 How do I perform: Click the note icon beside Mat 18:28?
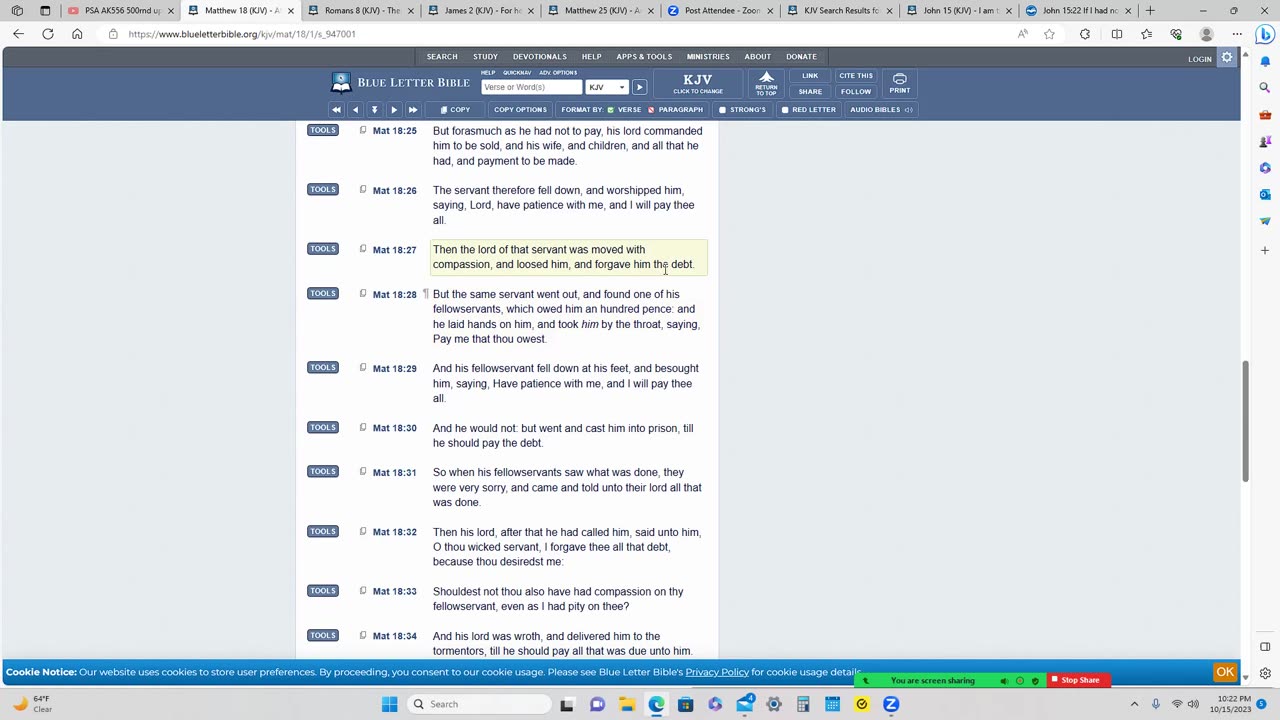[363, 294]
